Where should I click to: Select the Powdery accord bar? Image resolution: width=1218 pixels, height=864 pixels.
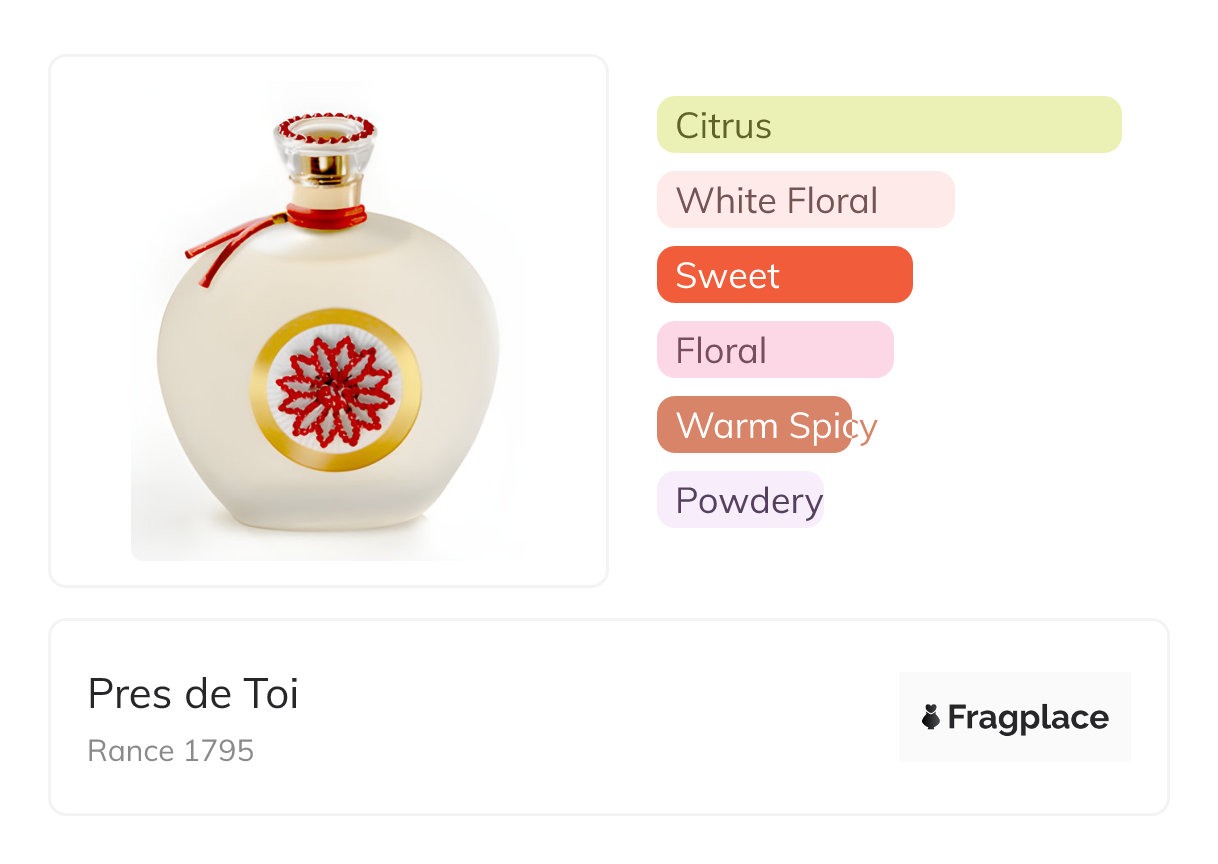tap(740, 500)
